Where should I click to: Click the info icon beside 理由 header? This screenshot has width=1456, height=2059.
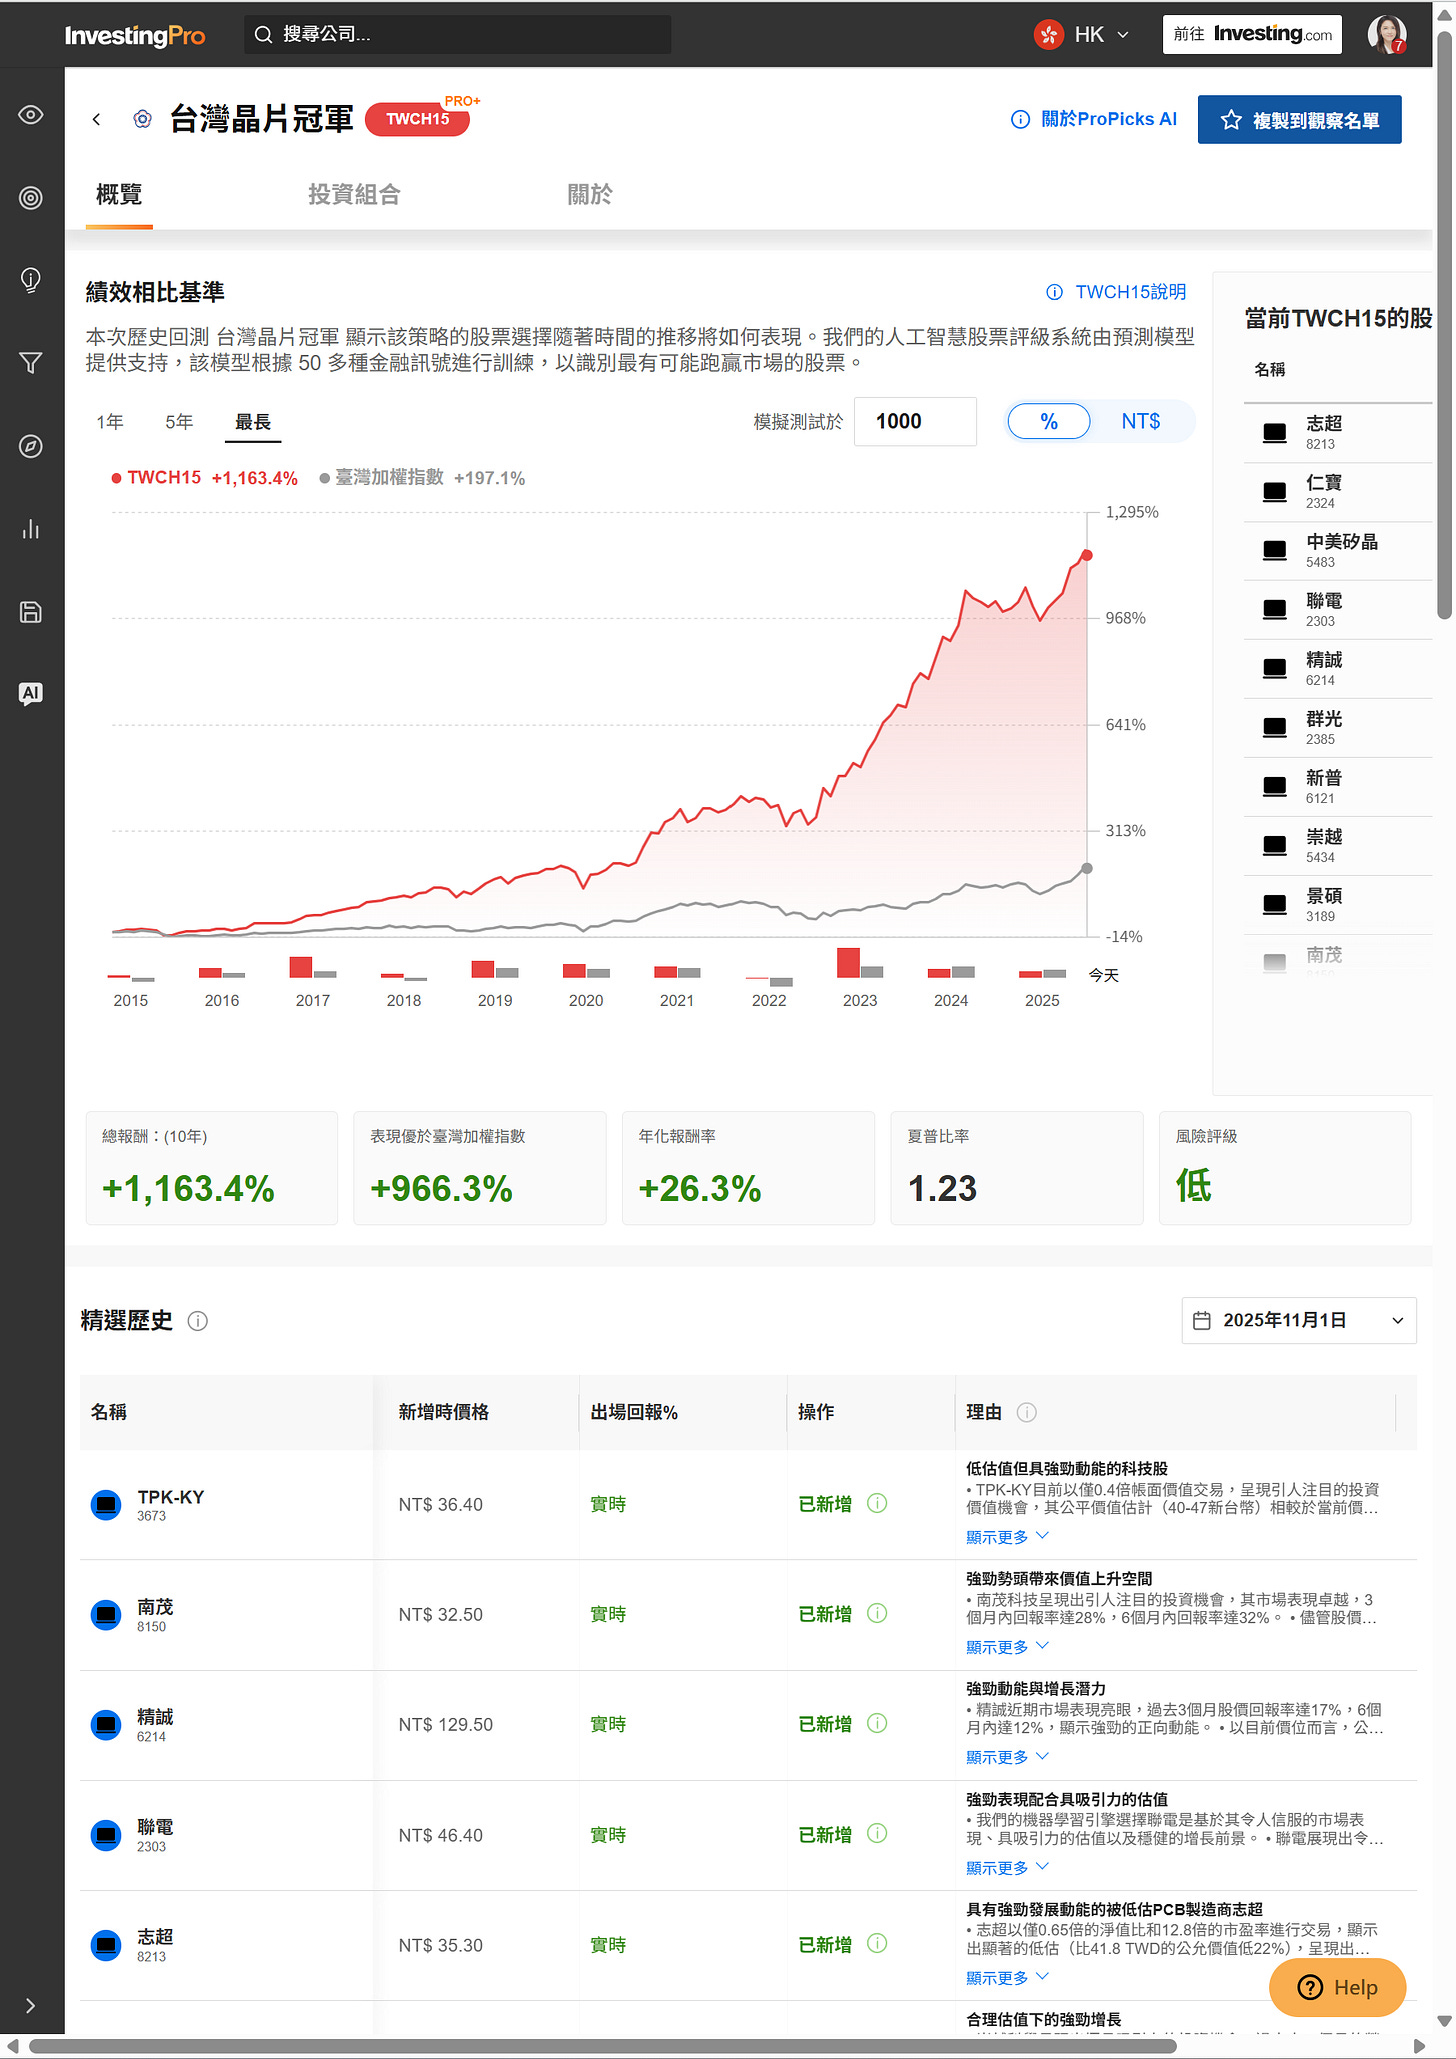click(1026, 1412)
